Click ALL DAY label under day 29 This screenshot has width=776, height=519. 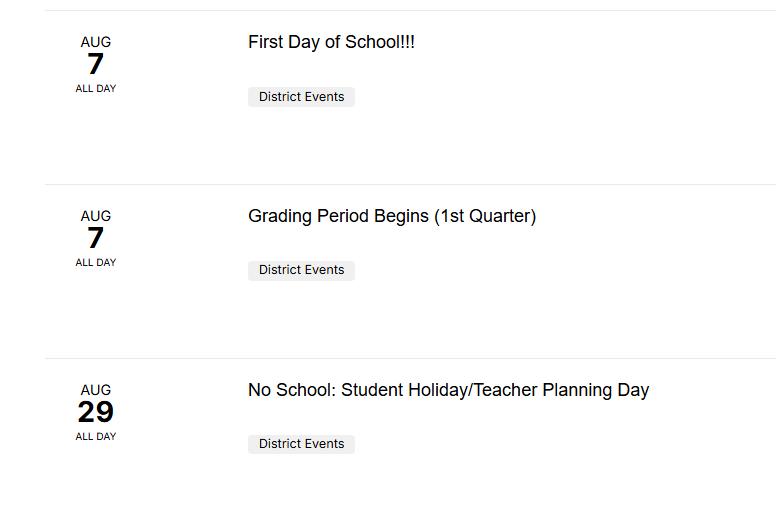[x=96, y=437]
